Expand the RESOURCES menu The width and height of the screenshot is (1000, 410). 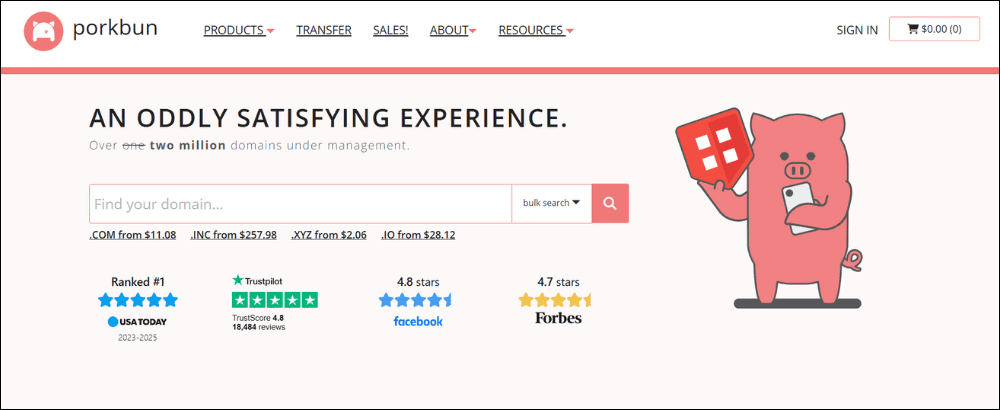point(536,30)
